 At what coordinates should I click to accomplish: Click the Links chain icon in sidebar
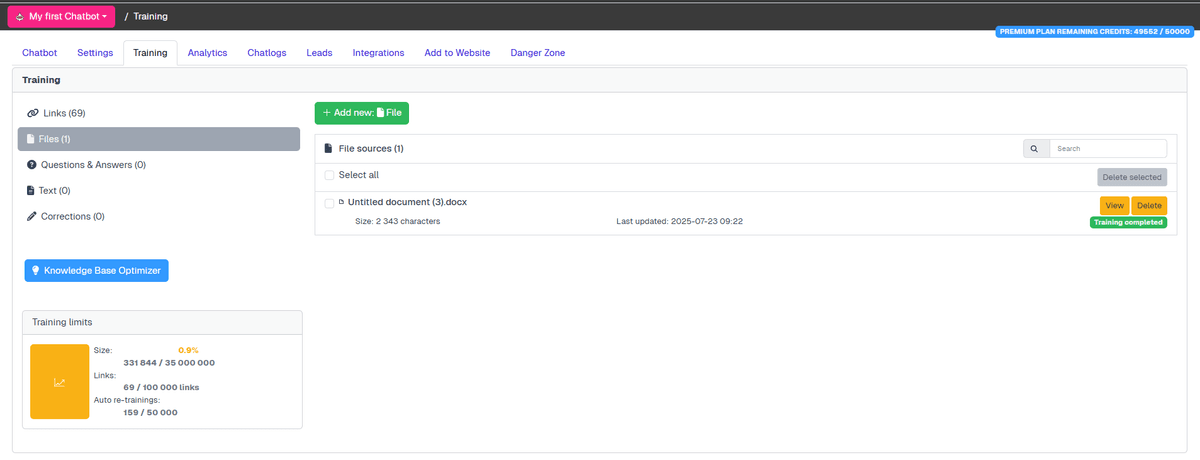[33, 113]
